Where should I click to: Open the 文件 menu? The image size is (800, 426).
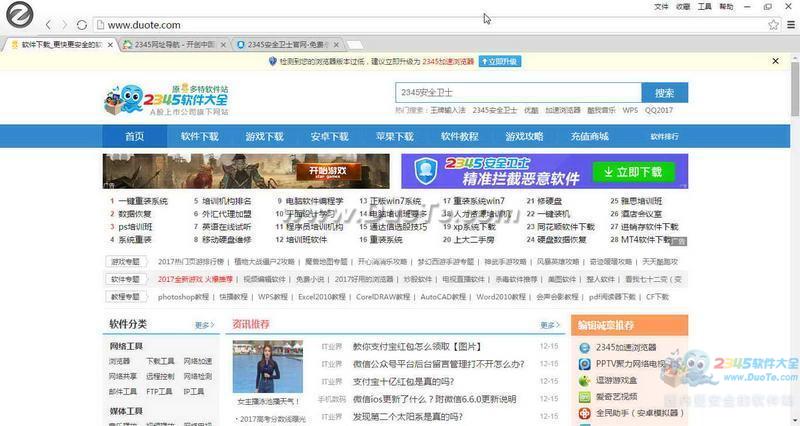(x=661, y=7)
